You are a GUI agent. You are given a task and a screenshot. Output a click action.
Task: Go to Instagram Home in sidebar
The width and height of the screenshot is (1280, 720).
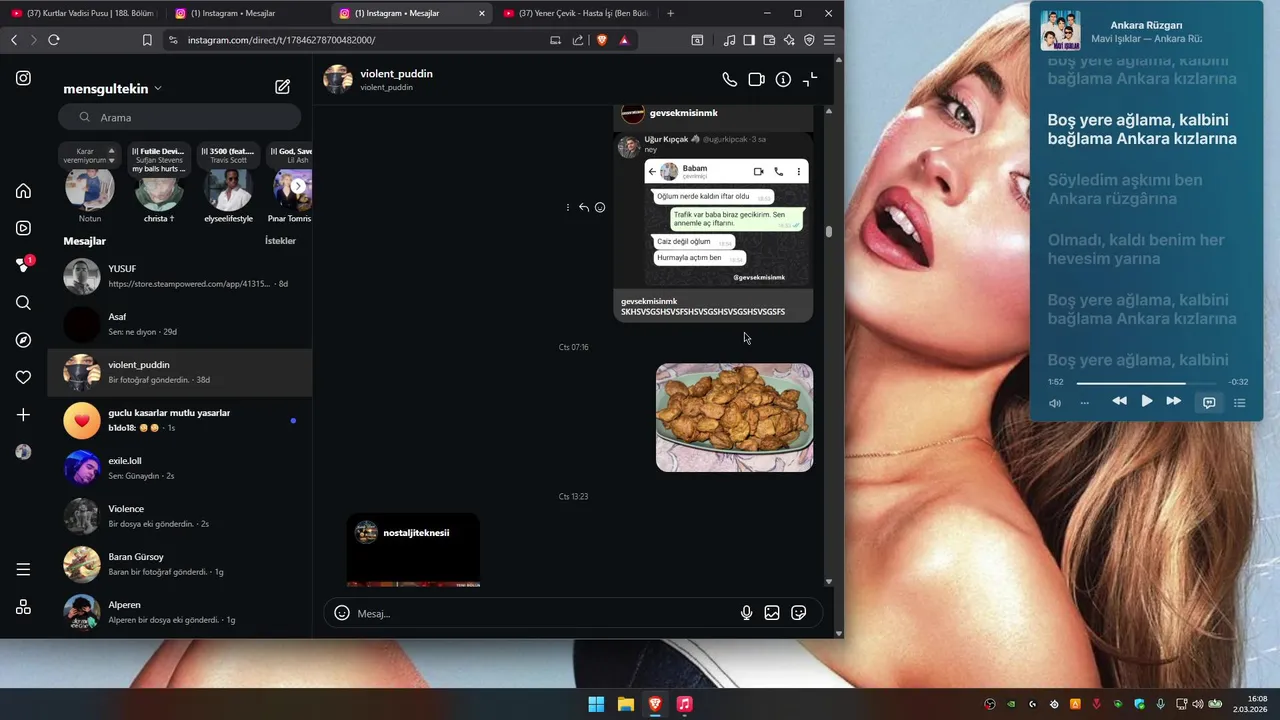(x=23, y=191)
